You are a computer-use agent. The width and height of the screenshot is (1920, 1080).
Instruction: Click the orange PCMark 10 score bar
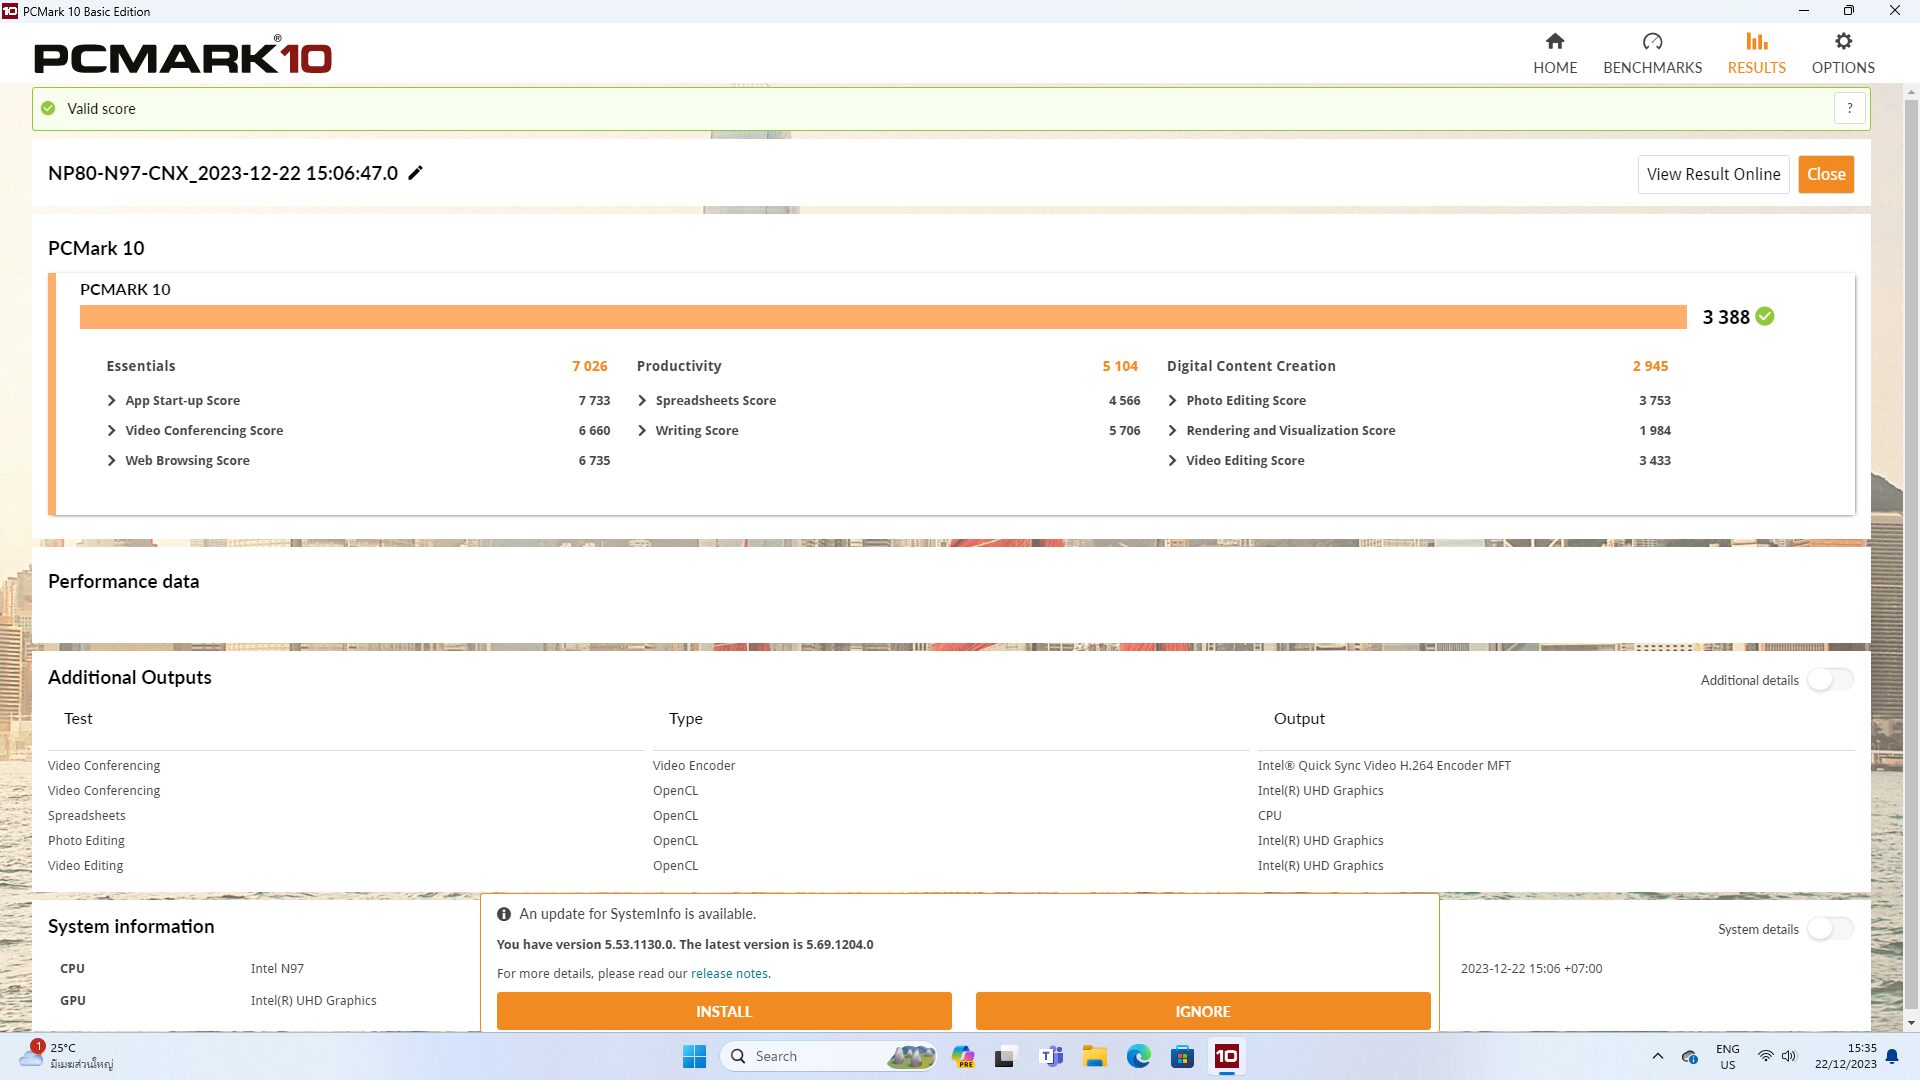coord(883,317)
